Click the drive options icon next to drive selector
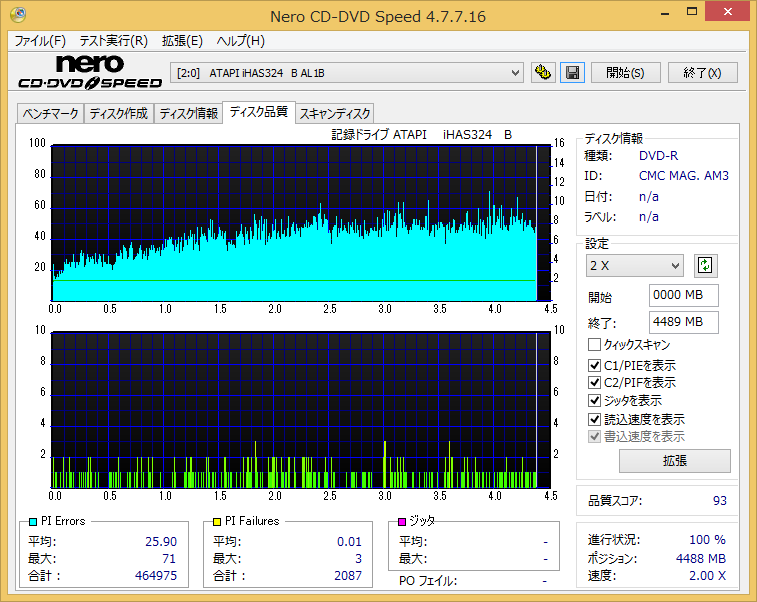The height and width of the screenshot is (602, 757). click(x=543, y=73)
